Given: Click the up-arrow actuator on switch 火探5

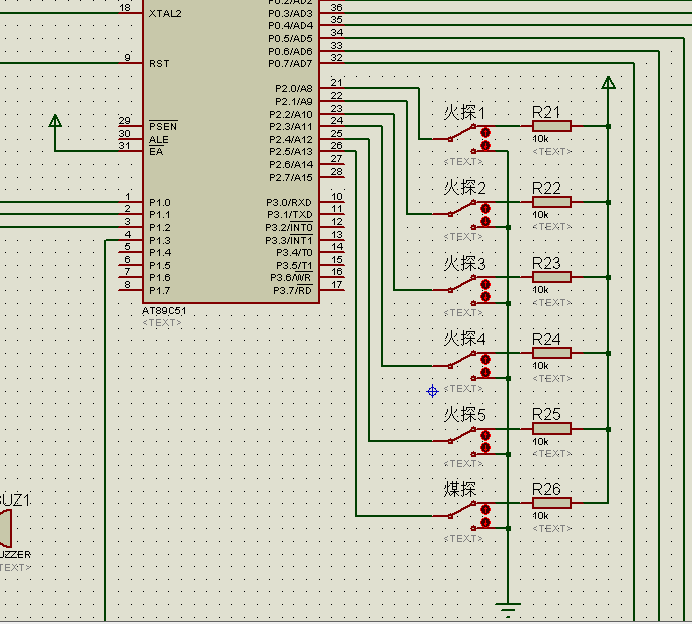Looking at the screenshot, I should 485,436.
